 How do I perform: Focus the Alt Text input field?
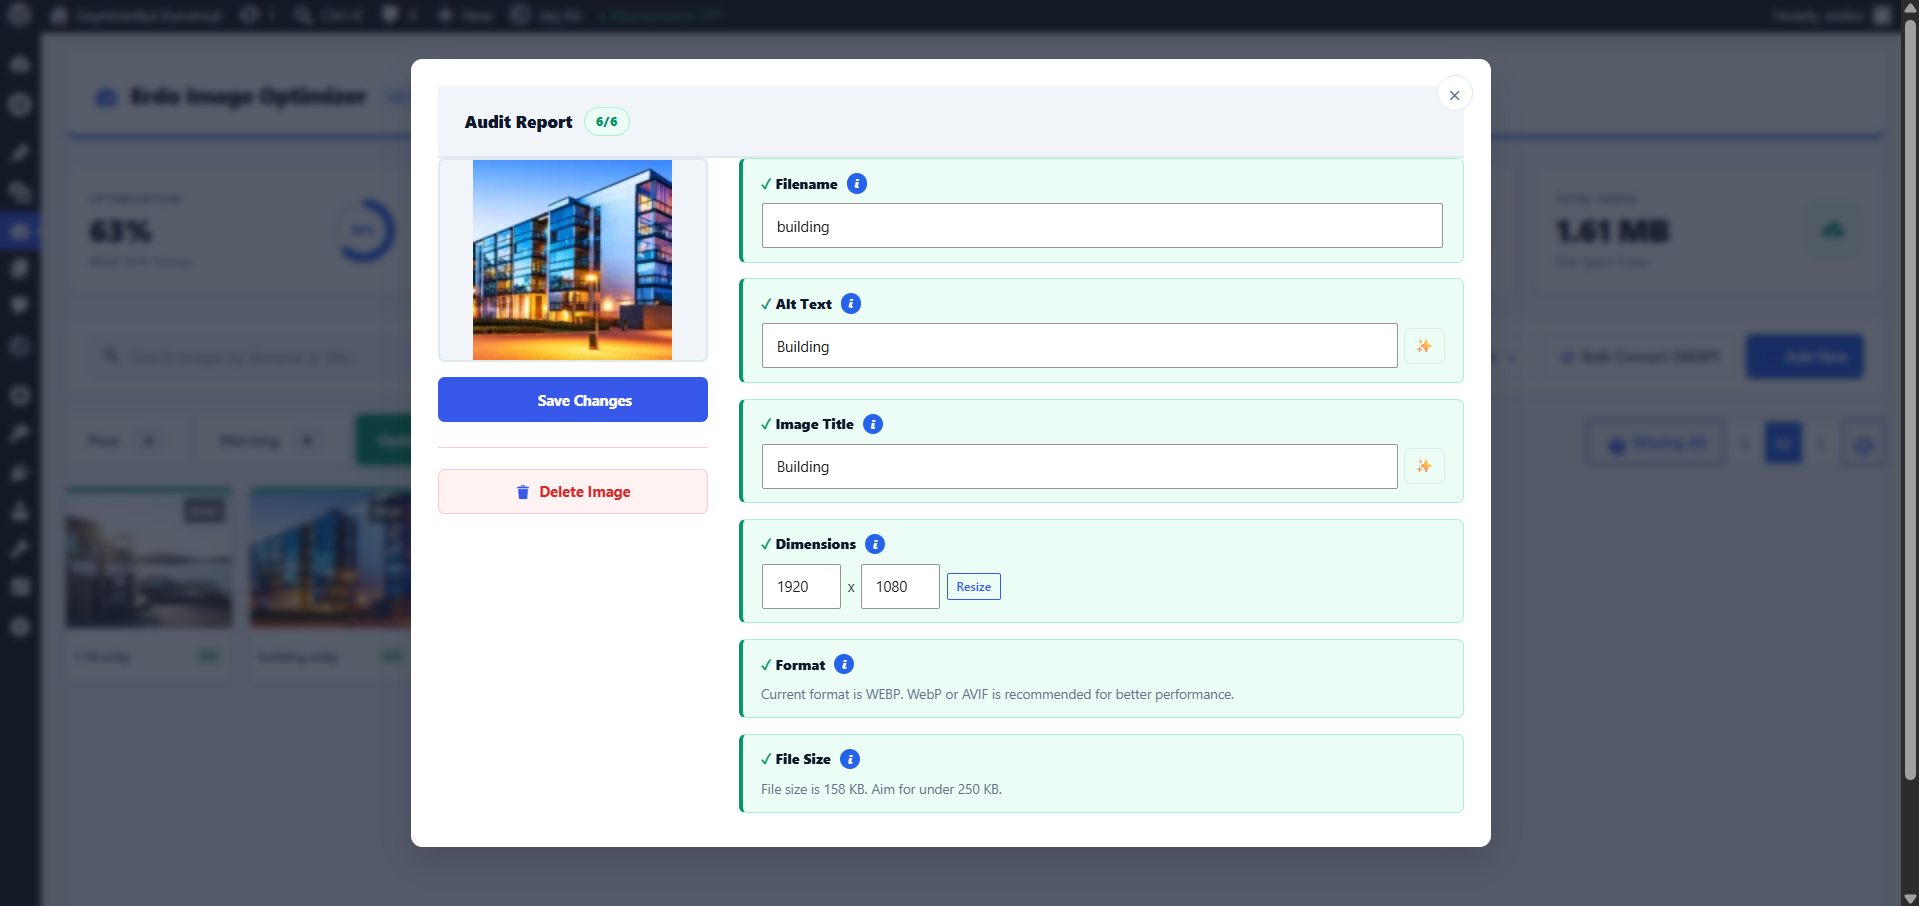click(1080, 346)
